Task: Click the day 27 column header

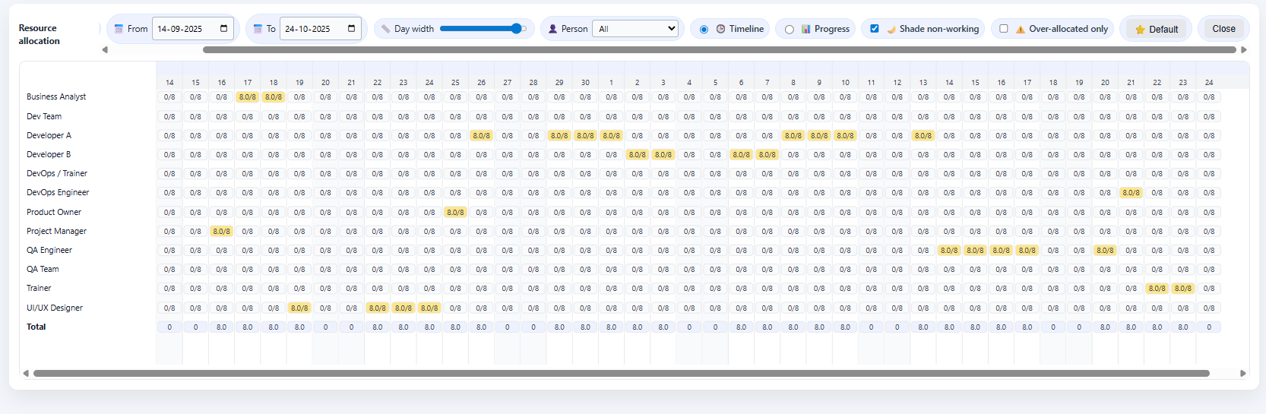Action: (507, 82)
